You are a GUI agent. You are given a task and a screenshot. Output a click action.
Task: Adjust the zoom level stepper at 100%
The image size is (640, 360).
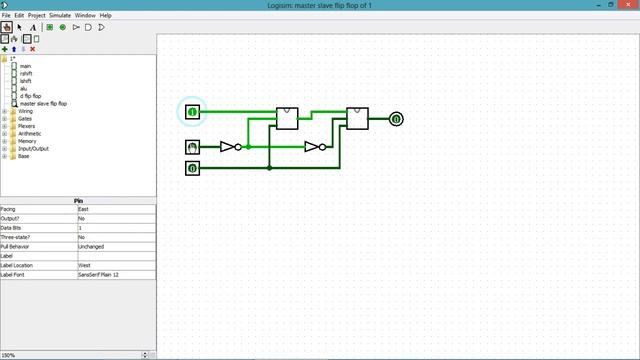pyautogui.click(x=145, y=355)
